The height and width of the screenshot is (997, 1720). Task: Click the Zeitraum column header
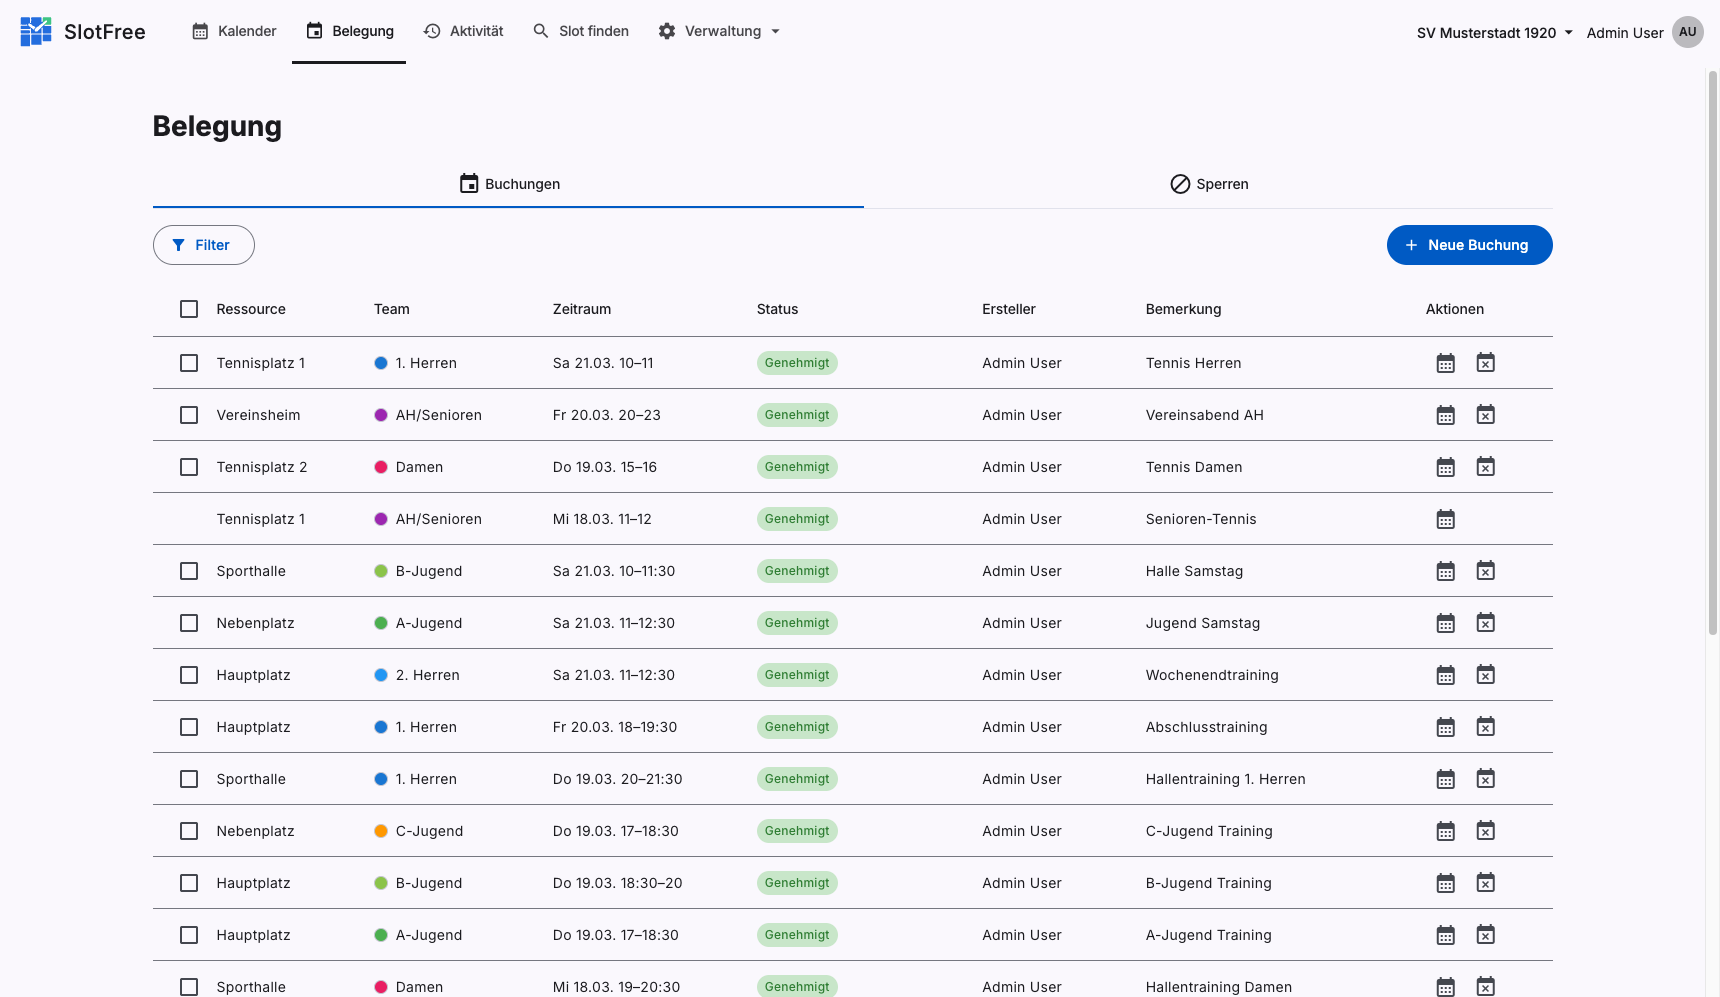582,309
